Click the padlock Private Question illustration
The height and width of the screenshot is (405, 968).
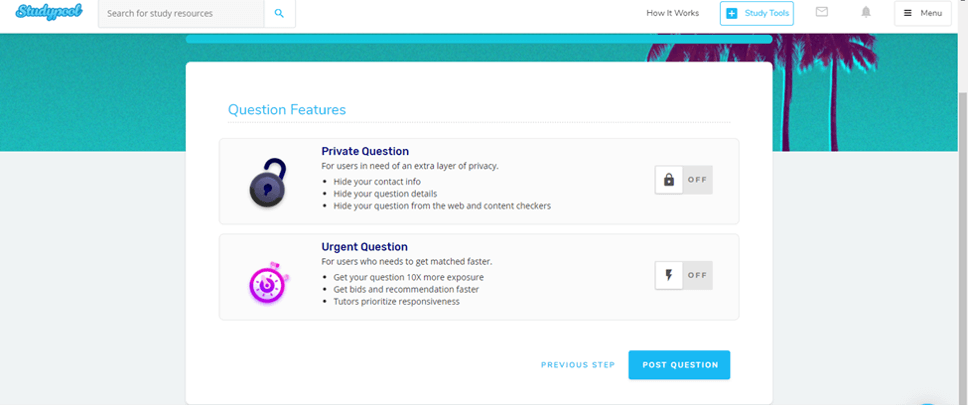[267, 183]
